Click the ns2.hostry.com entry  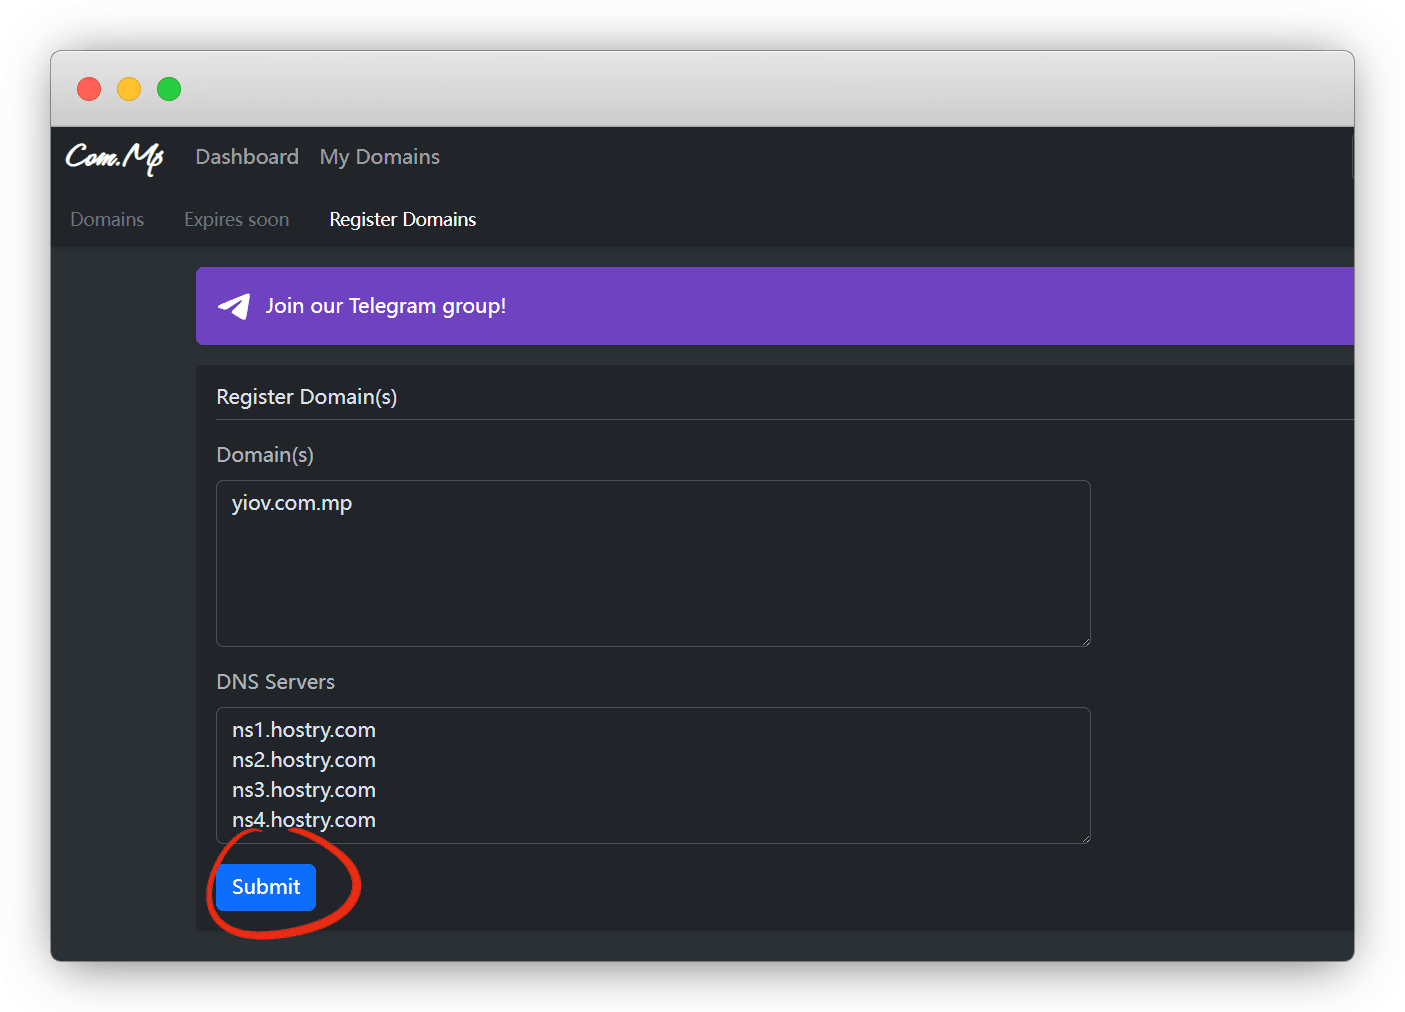pos(304,760)
